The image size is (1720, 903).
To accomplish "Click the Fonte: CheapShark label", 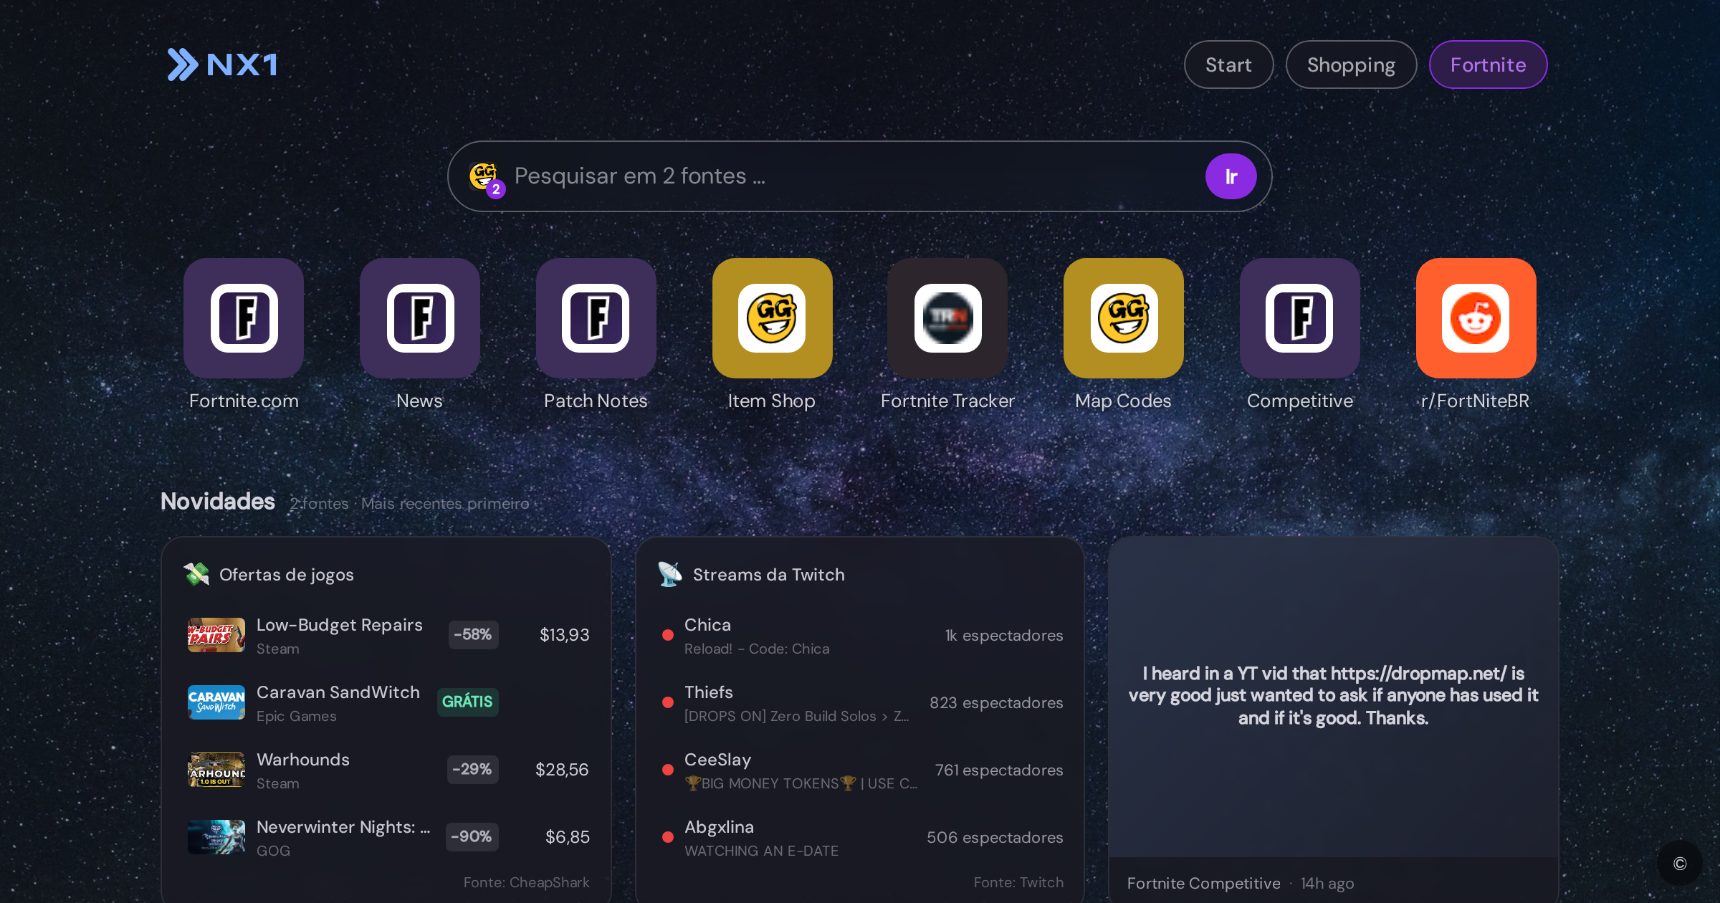I will [x=526, y=882].
